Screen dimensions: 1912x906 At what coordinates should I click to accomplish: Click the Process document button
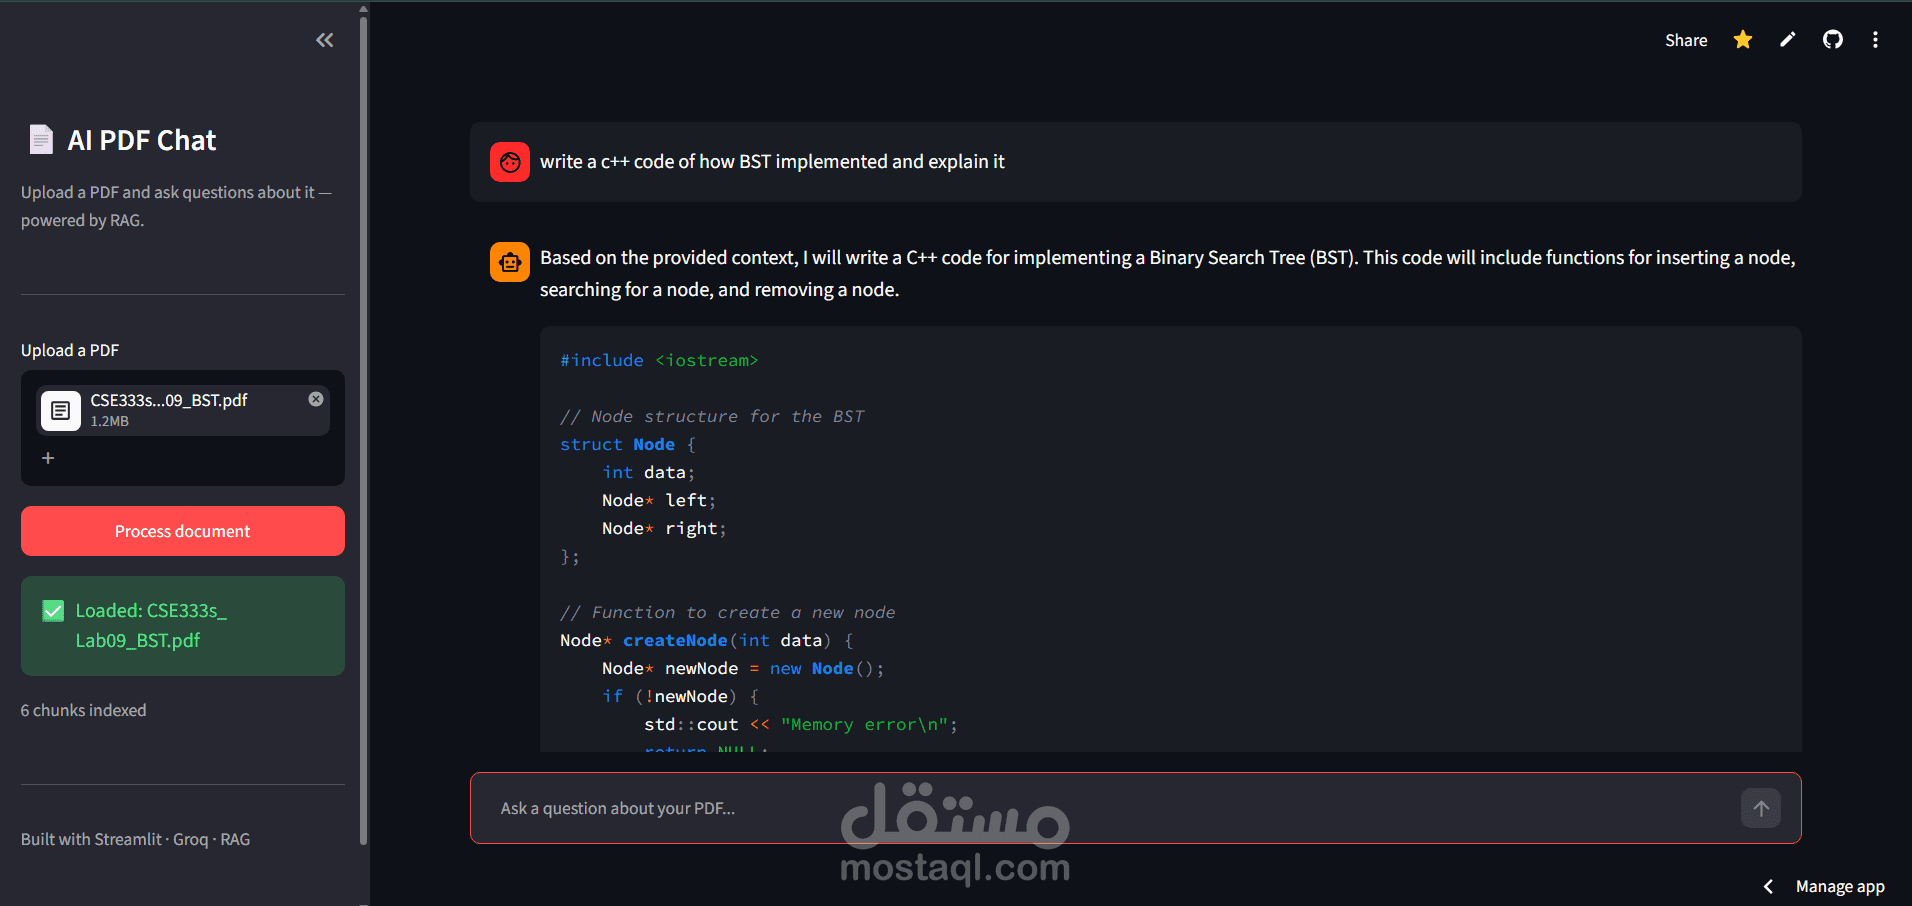point(183,531)
